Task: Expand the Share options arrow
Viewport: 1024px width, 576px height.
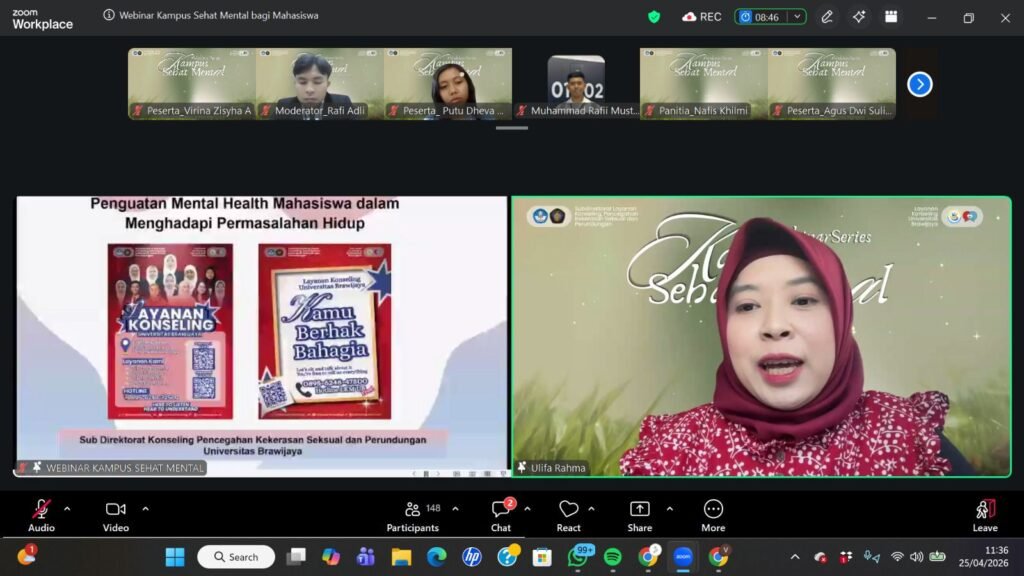Action: tap(669, 508)
